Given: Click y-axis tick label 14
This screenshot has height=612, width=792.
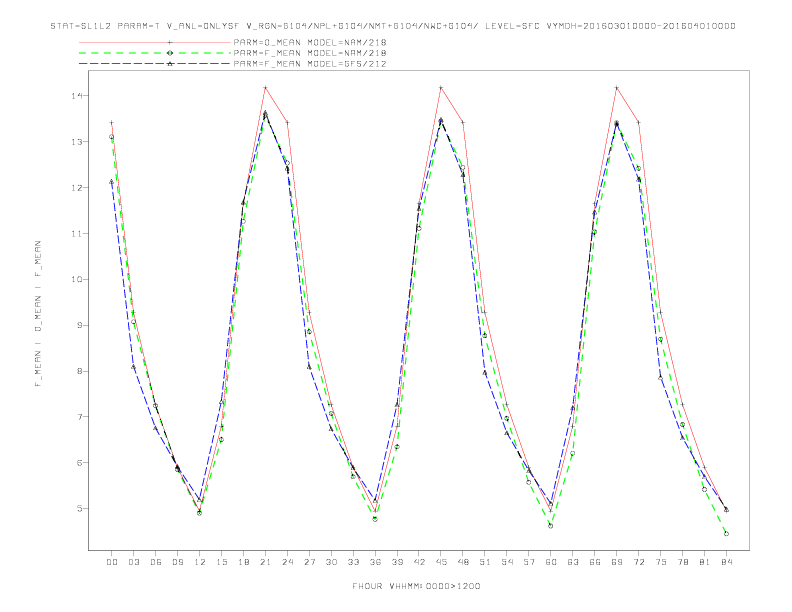Looking at the screenshot, I should (77, 96).
